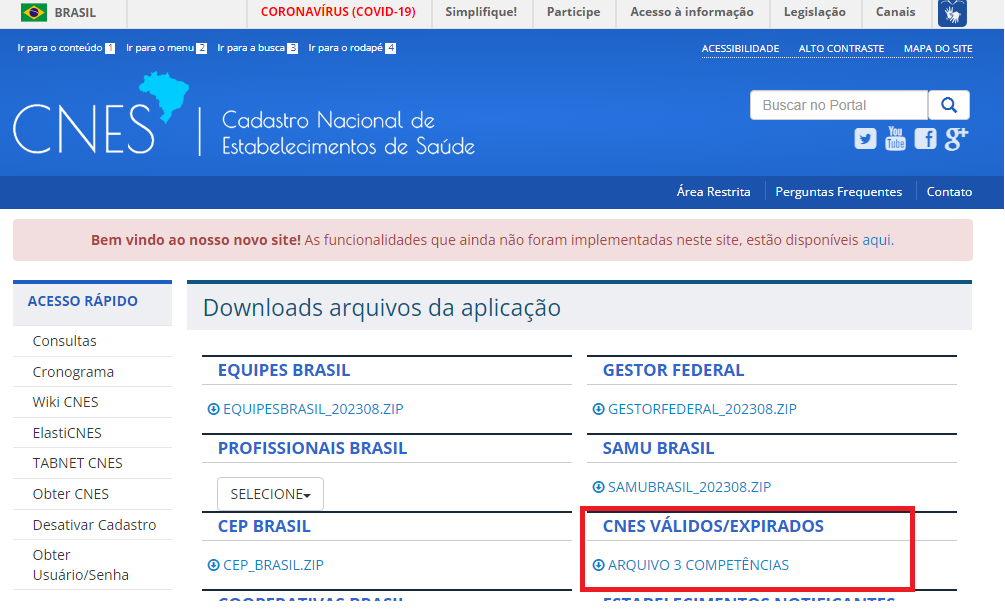This screenshot has width=1005, height=616.
Task: Expand the Canais menu
Action: click(x=895, y=13)
